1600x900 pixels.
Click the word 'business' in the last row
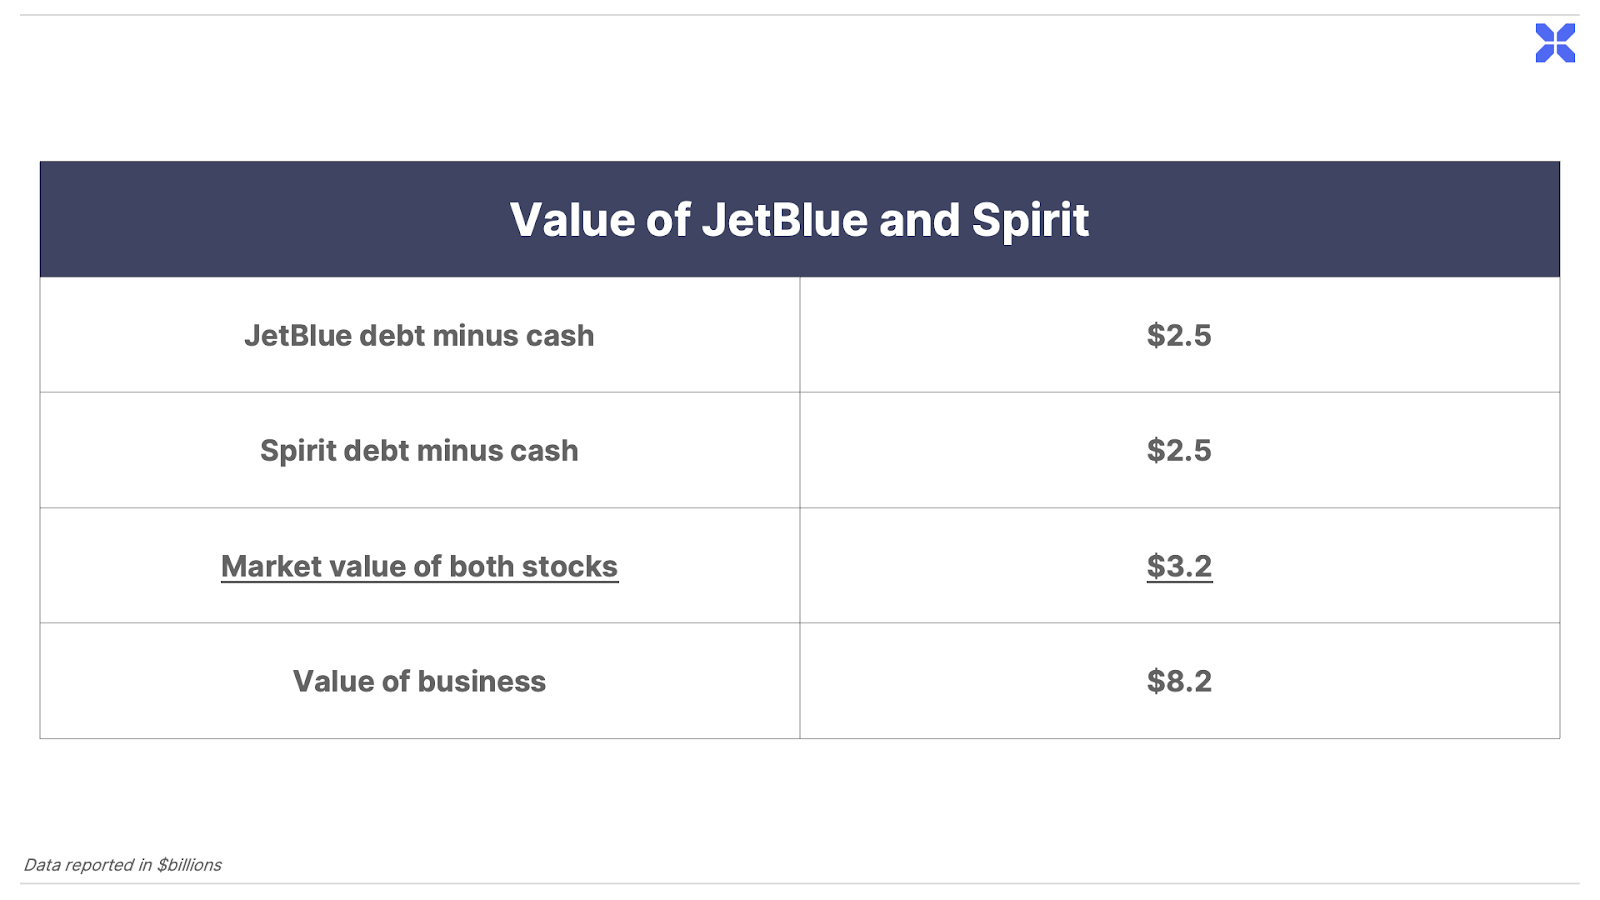(x=482, y=682)
